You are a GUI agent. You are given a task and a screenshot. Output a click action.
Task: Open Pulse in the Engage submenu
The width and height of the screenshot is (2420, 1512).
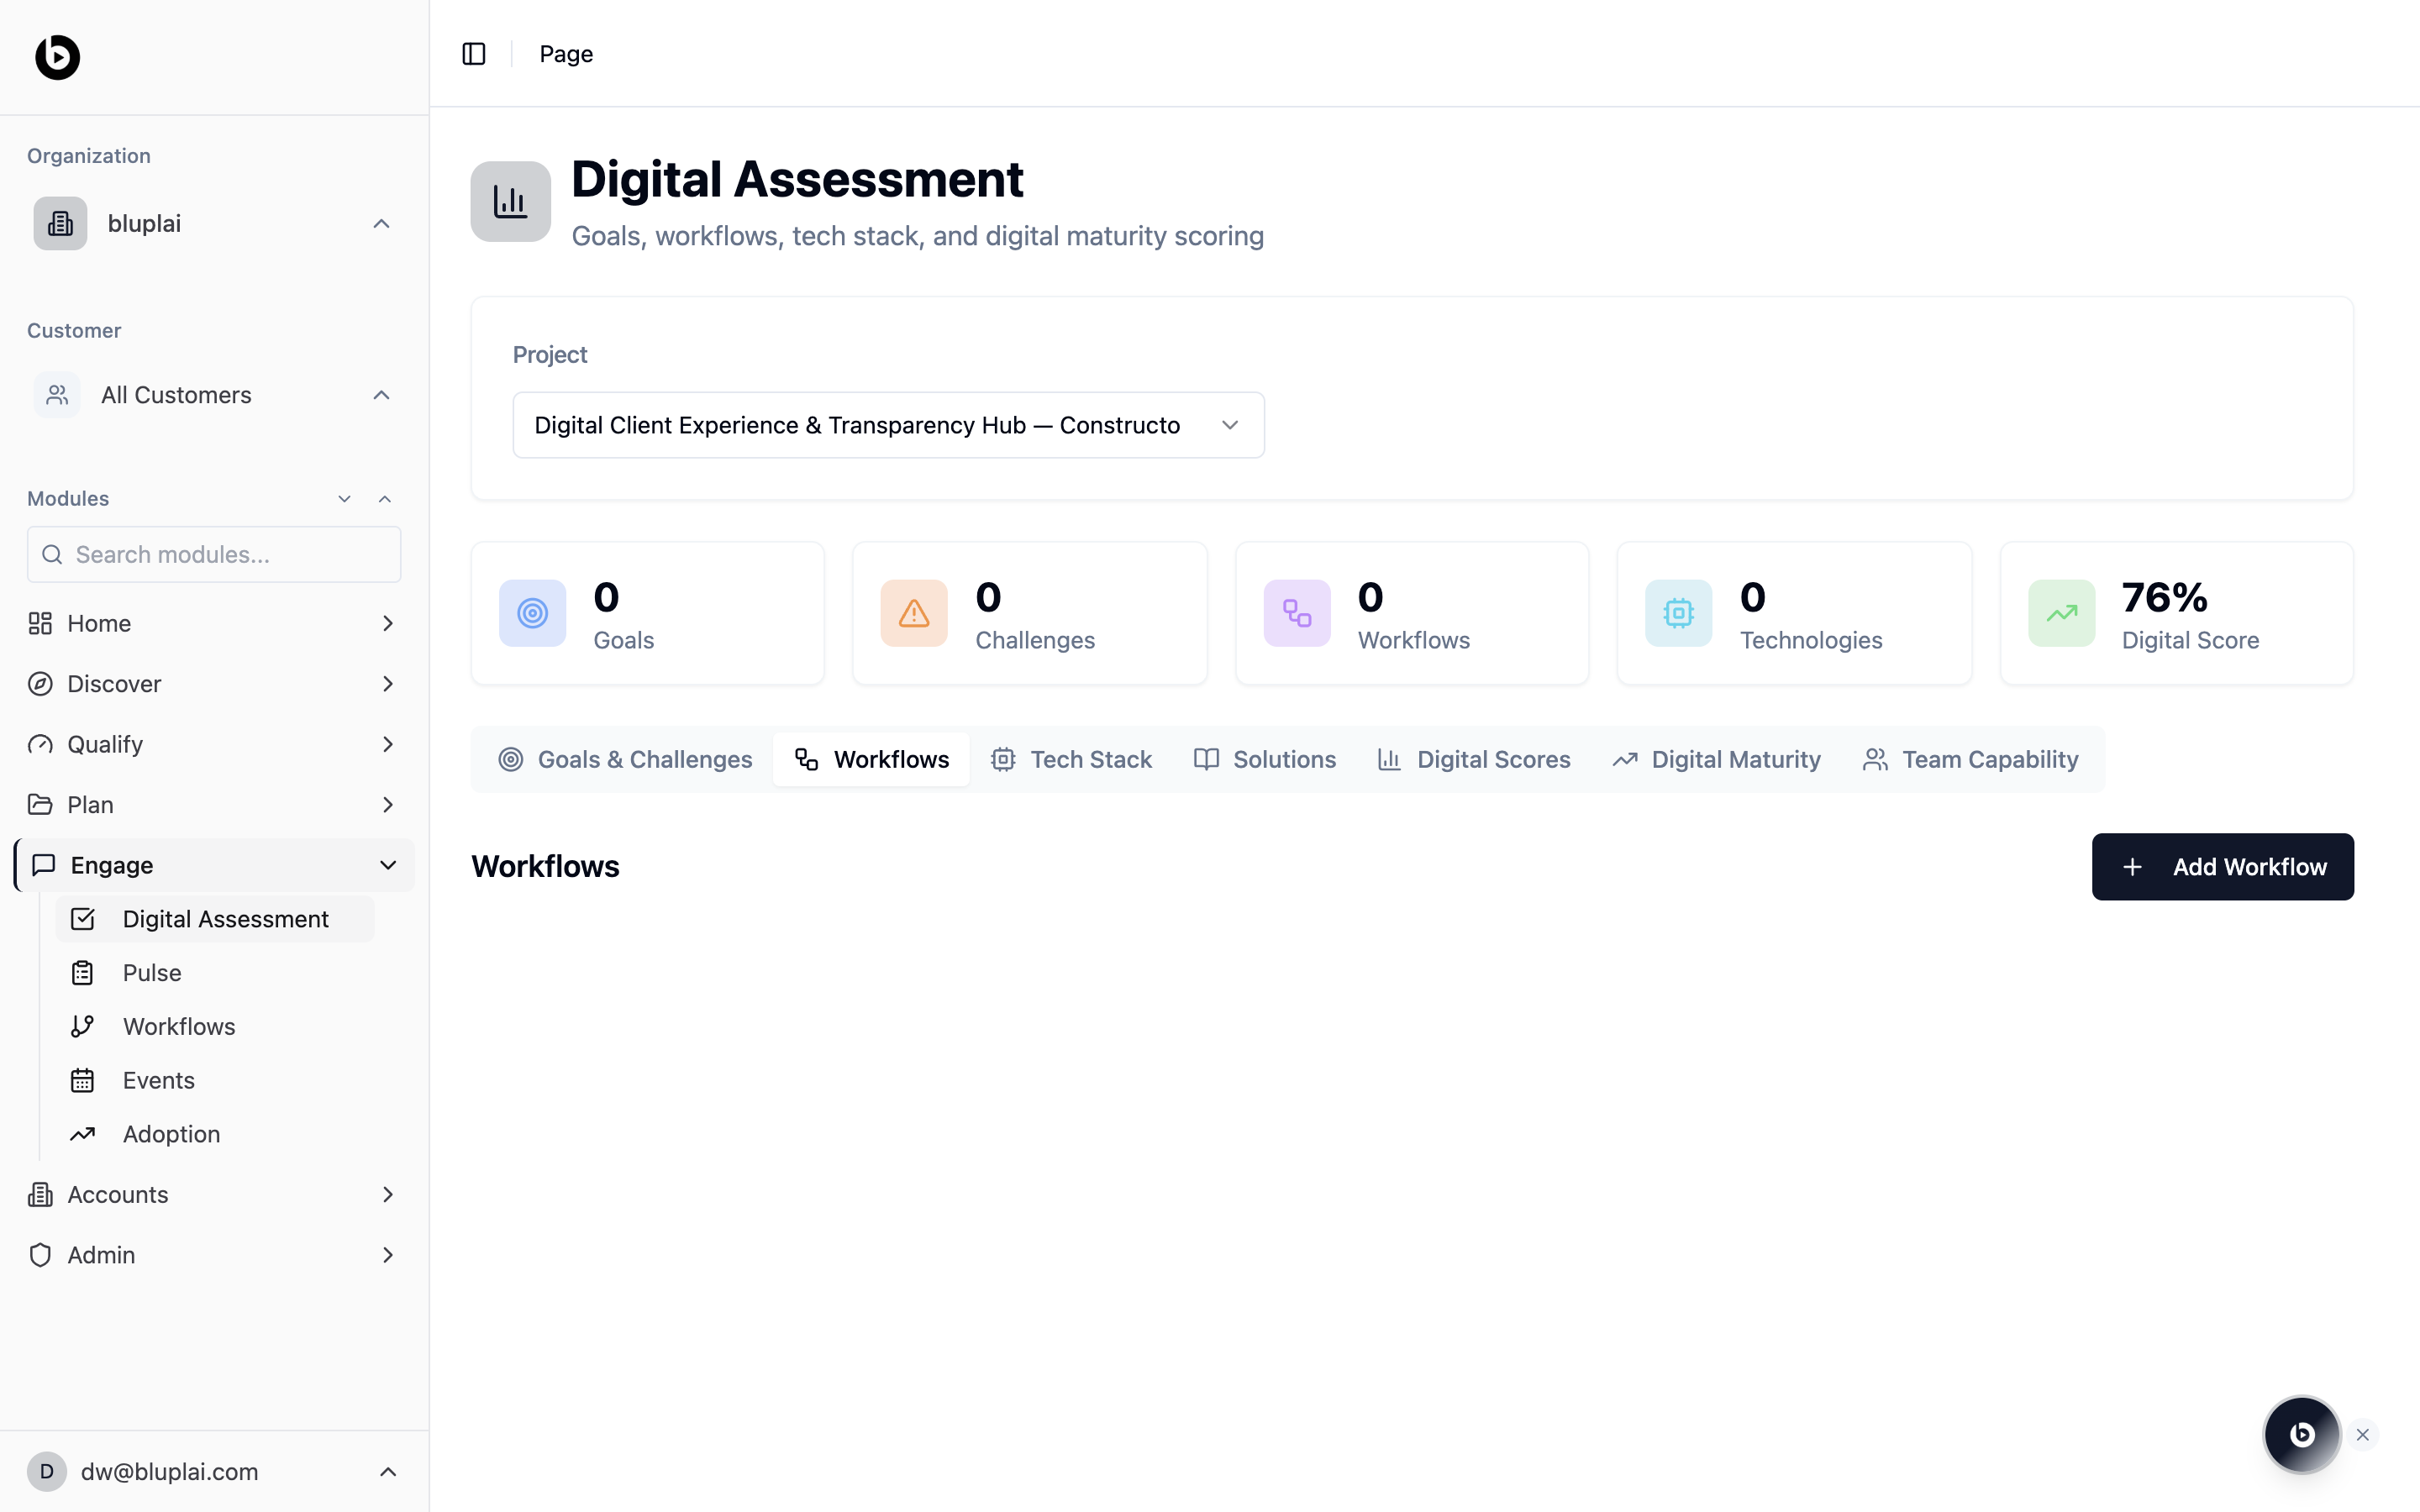tap(152, 973)
